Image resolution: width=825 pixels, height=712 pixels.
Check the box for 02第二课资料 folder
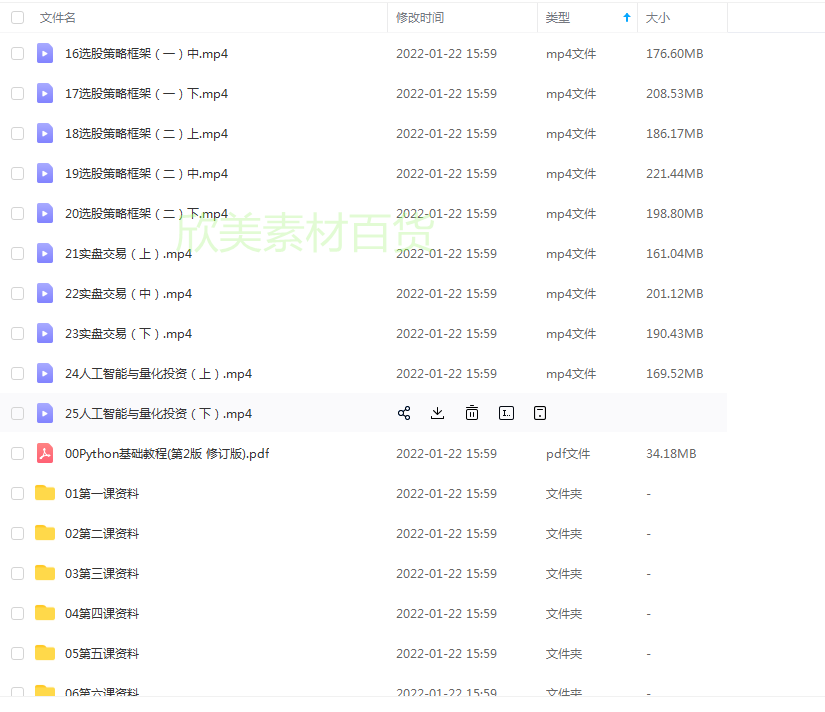[17, 533]
